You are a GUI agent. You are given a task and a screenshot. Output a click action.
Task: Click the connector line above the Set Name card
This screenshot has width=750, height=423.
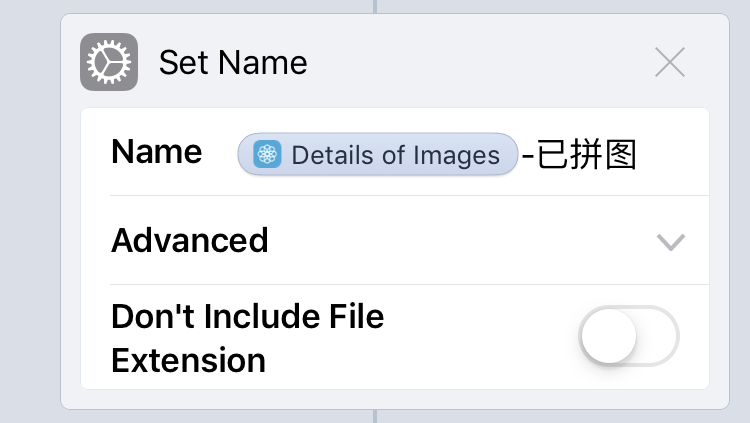[375, 6]
